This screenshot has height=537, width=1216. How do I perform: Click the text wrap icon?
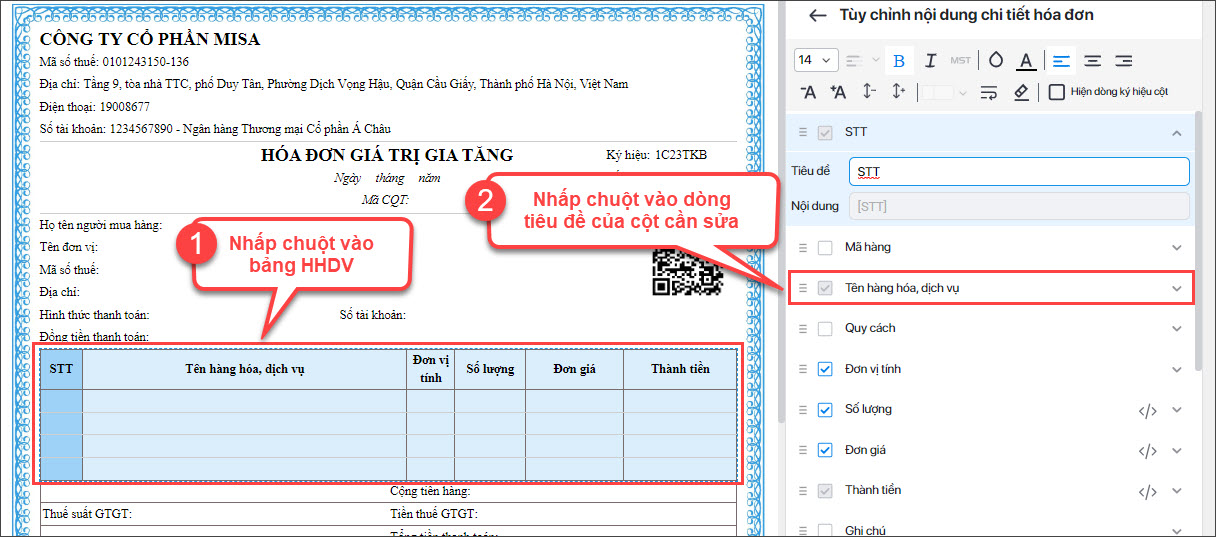[x=989, y=92]
